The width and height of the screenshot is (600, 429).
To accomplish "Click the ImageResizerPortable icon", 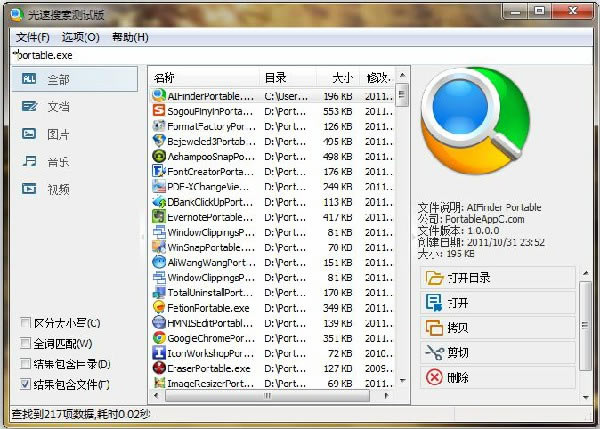I will tap(159, 383).
